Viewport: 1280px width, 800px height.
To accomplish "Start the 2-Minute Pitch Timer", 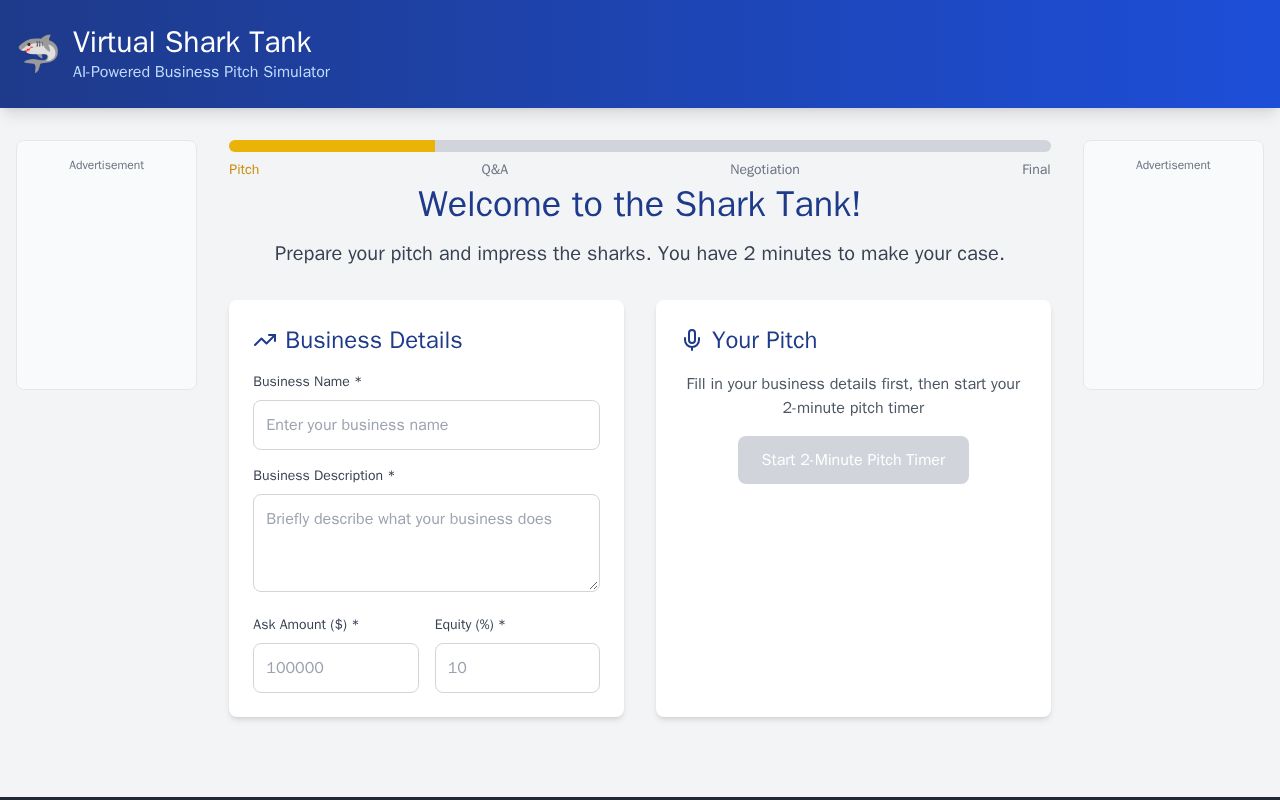I will 853,460.
